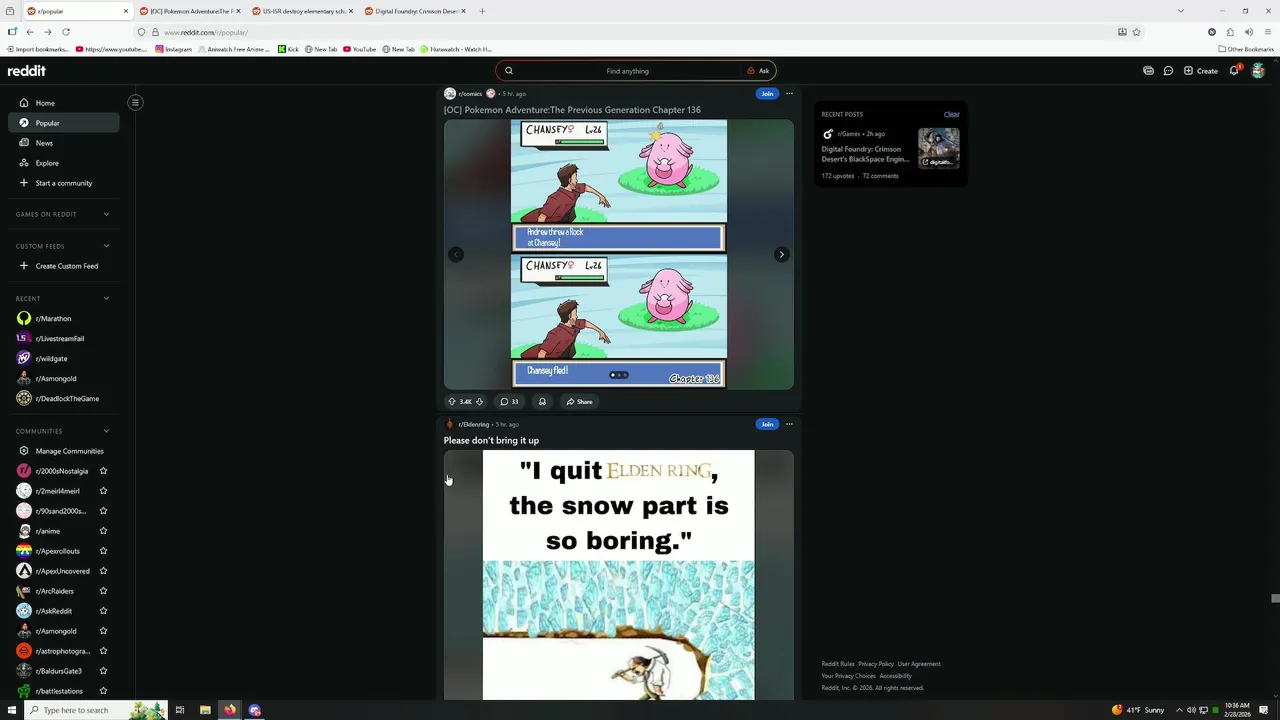Switch to US-ISR destroy elementary tab
Screen dimensions: 1280x720
pyautogui.click(x=304, y=11)
